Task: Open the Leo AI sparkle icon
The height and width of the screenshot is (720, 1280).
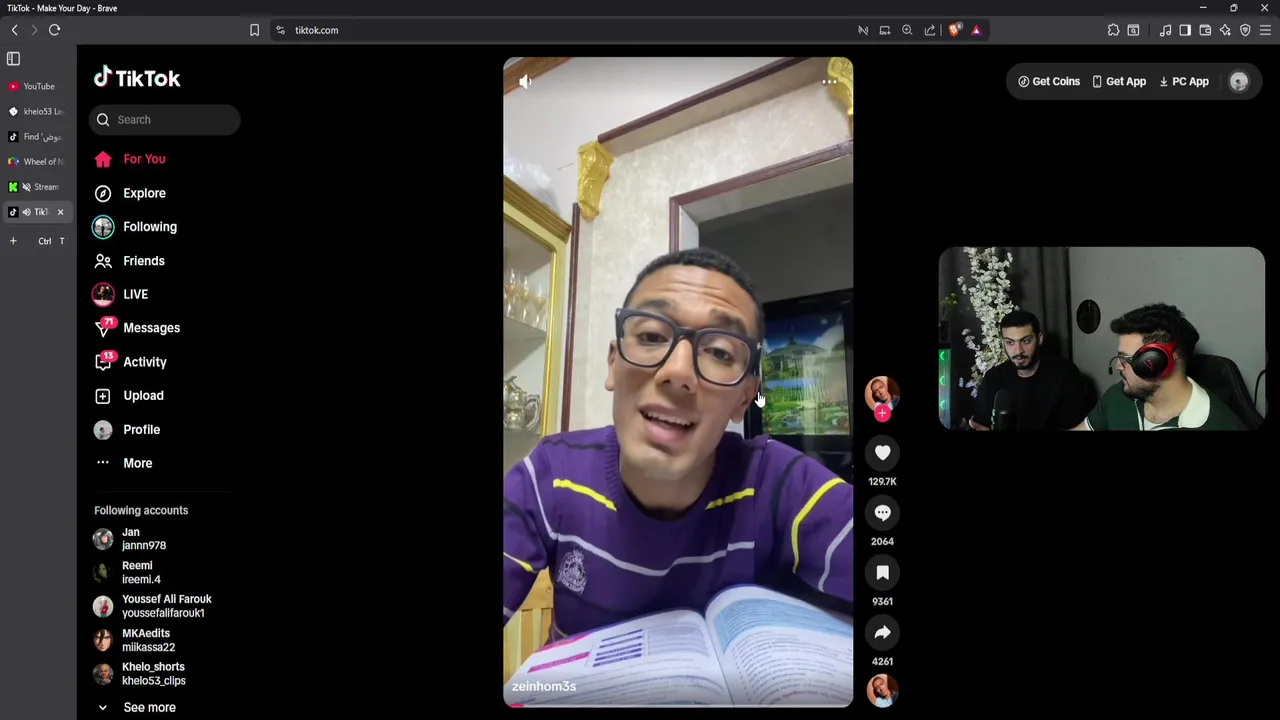Action: pyautogui.click(x=1225, y=30)
